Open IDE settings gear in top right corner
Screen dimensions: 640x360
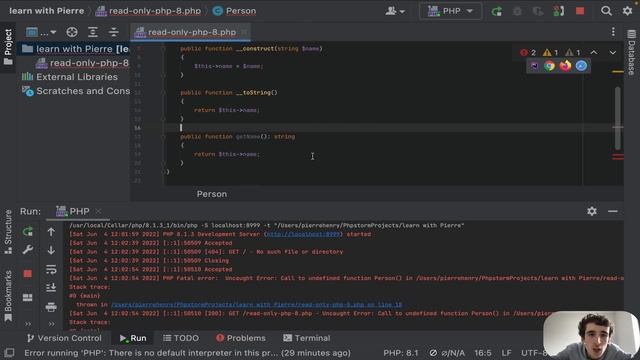[627, 11]
